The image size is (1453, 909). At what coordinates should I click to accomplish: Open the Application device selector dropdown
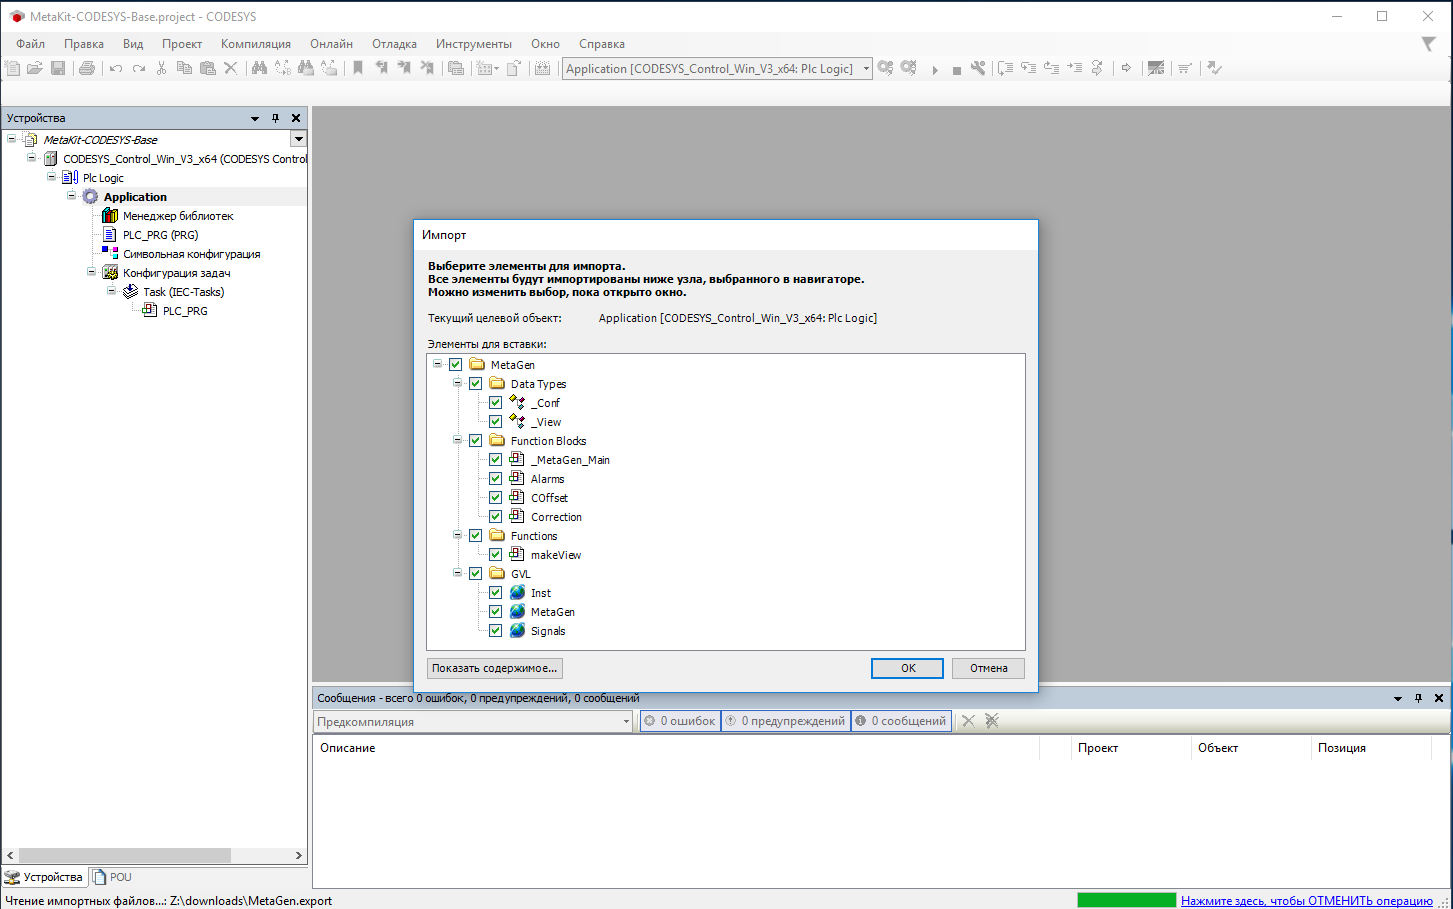click(866, 69)
